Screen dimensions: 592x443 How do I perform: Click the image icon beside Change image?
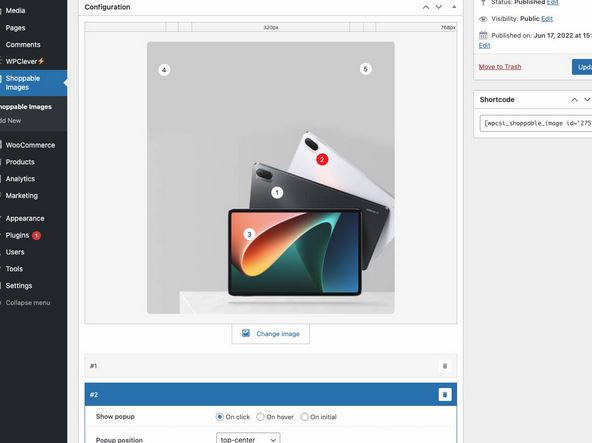pyautogui.click(x=246, y=333)
